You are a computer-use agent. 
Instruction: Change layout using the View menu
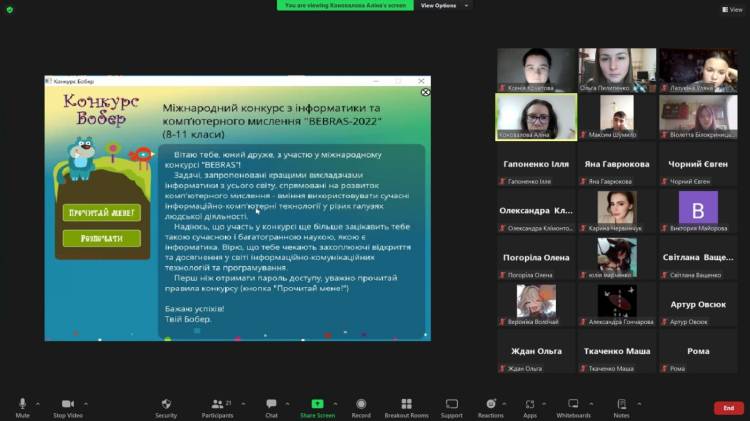tap(733, 9)
